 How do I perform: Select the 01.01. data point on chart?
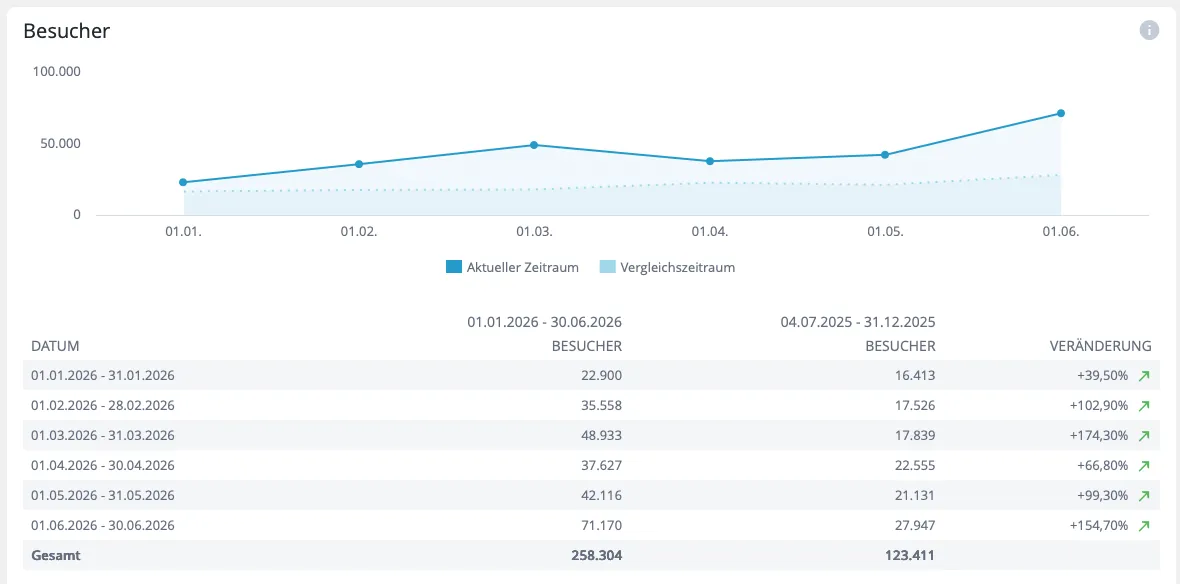(x=183, y=182)
